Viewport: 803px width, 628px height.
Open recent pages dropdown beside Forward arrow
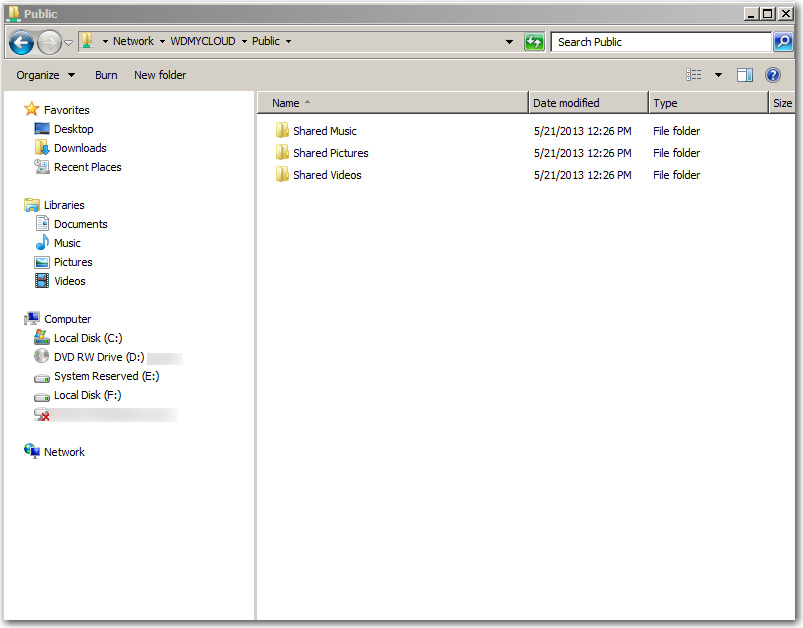pyautogui.click(x=68, y=43)
